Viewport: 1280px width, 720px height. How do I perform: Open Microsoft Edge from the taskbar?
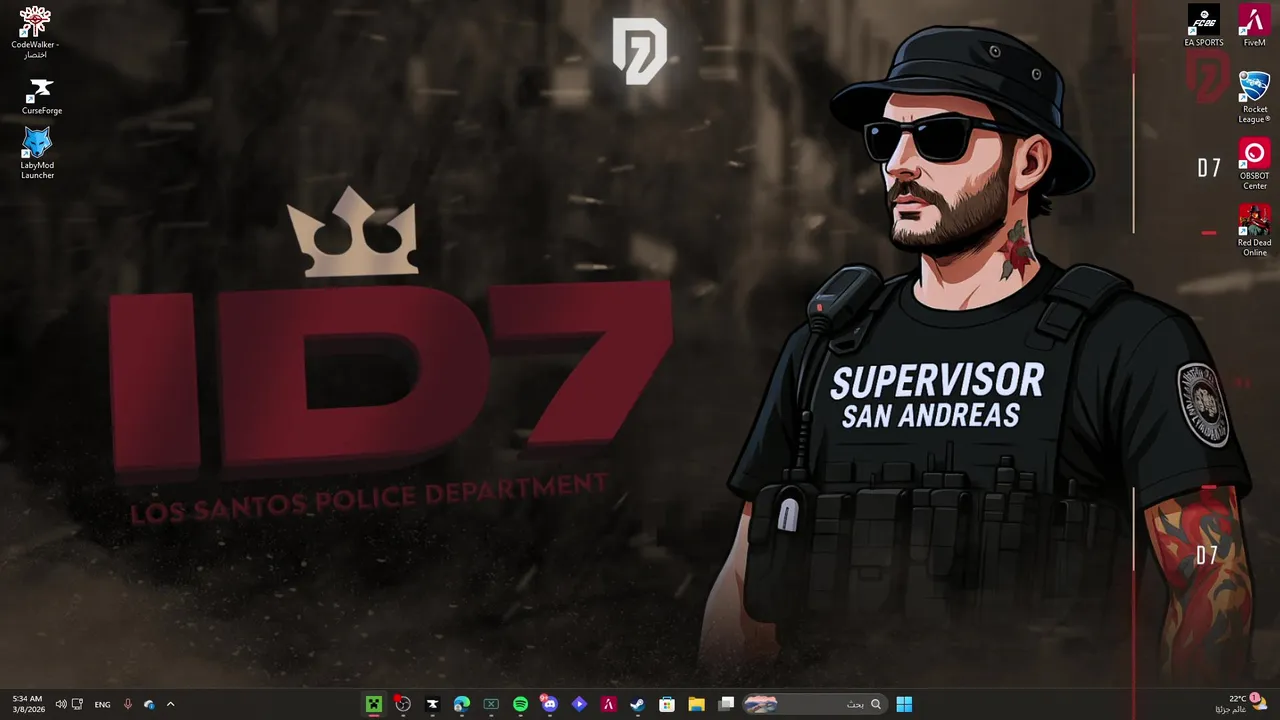click(461, 704)
